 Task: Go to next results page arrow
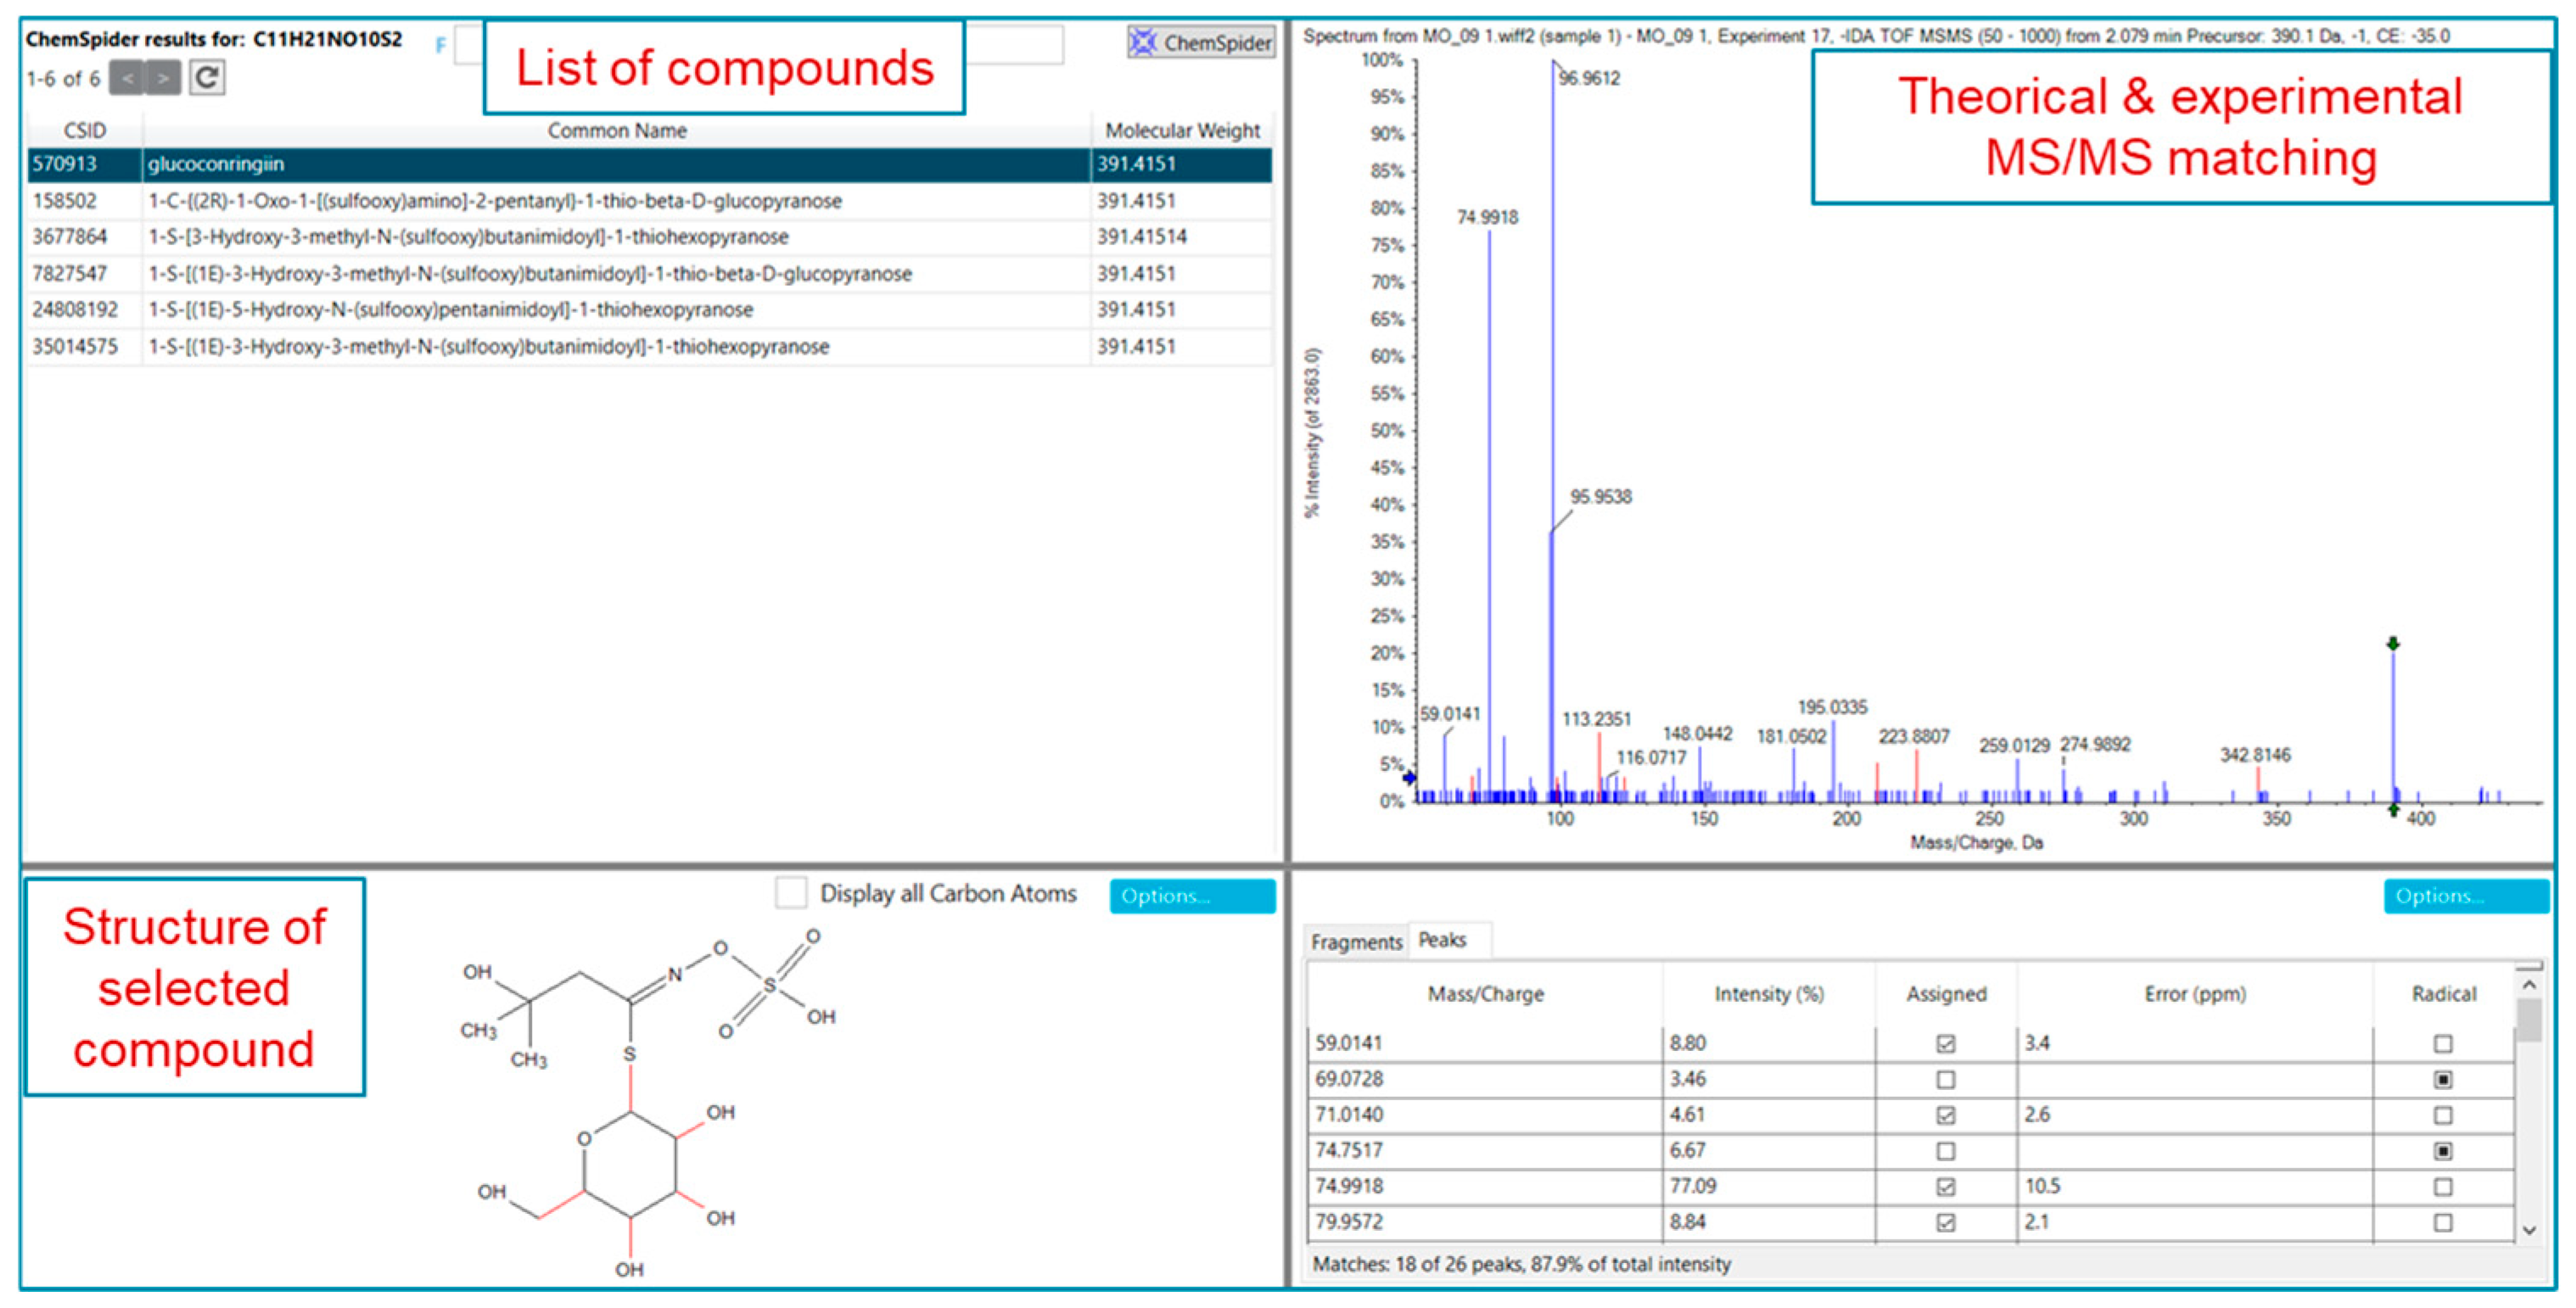pyautogui.click(x=163, y=78)
